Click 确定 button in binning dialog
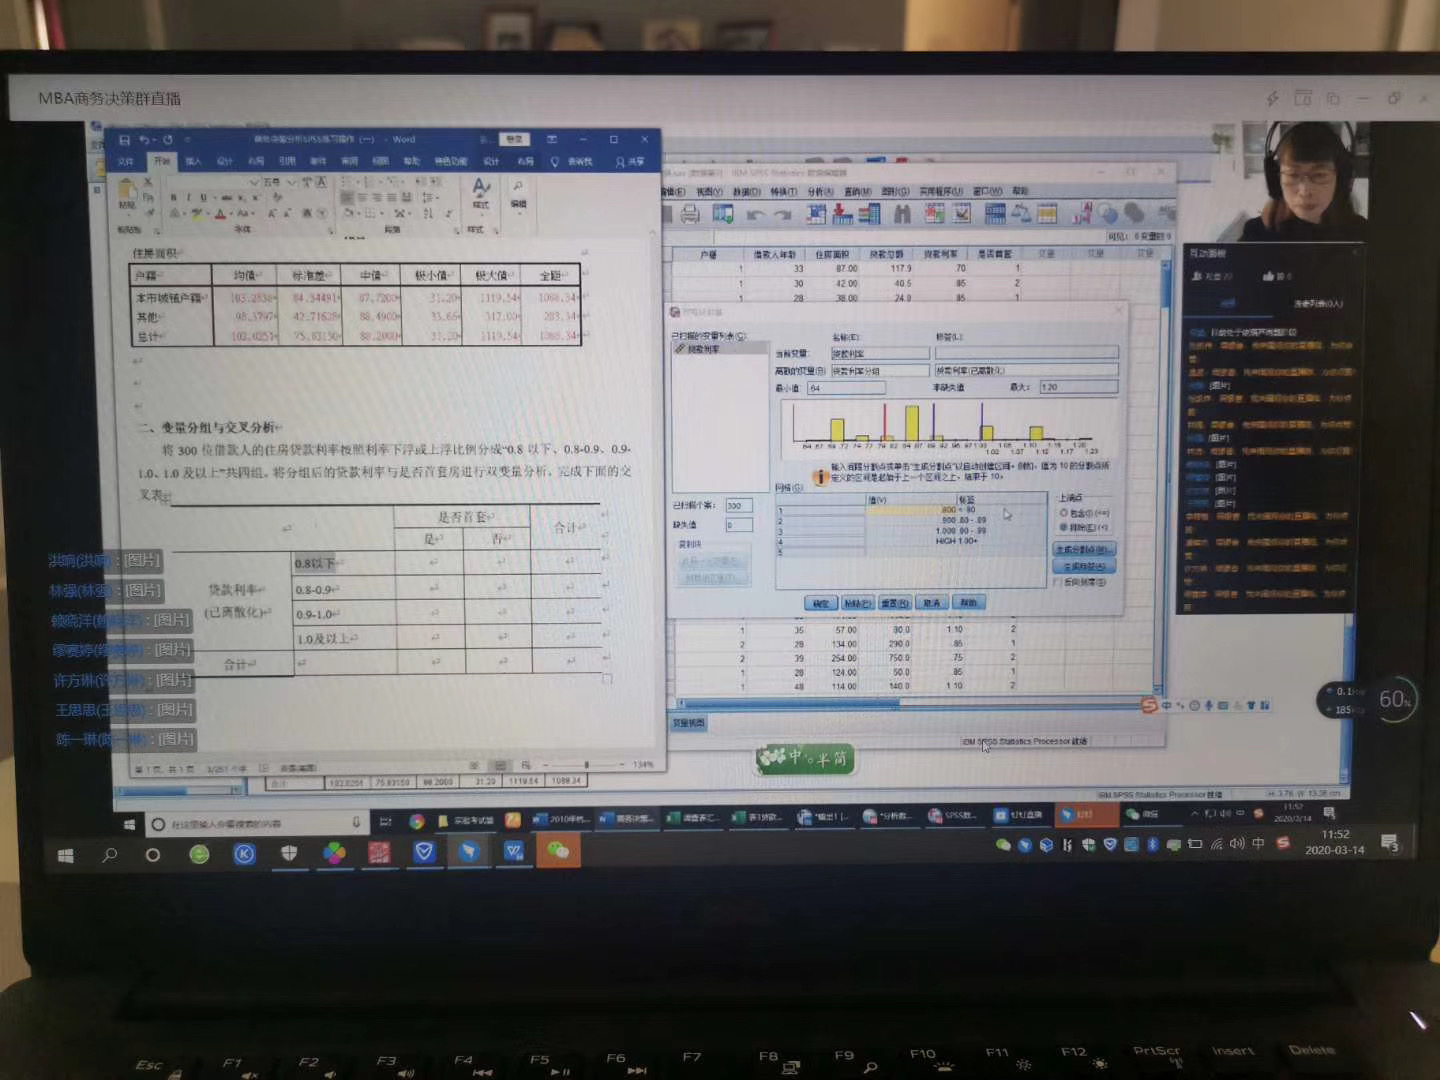Viewport: 1440px width, 1080px height. (820, 603)
